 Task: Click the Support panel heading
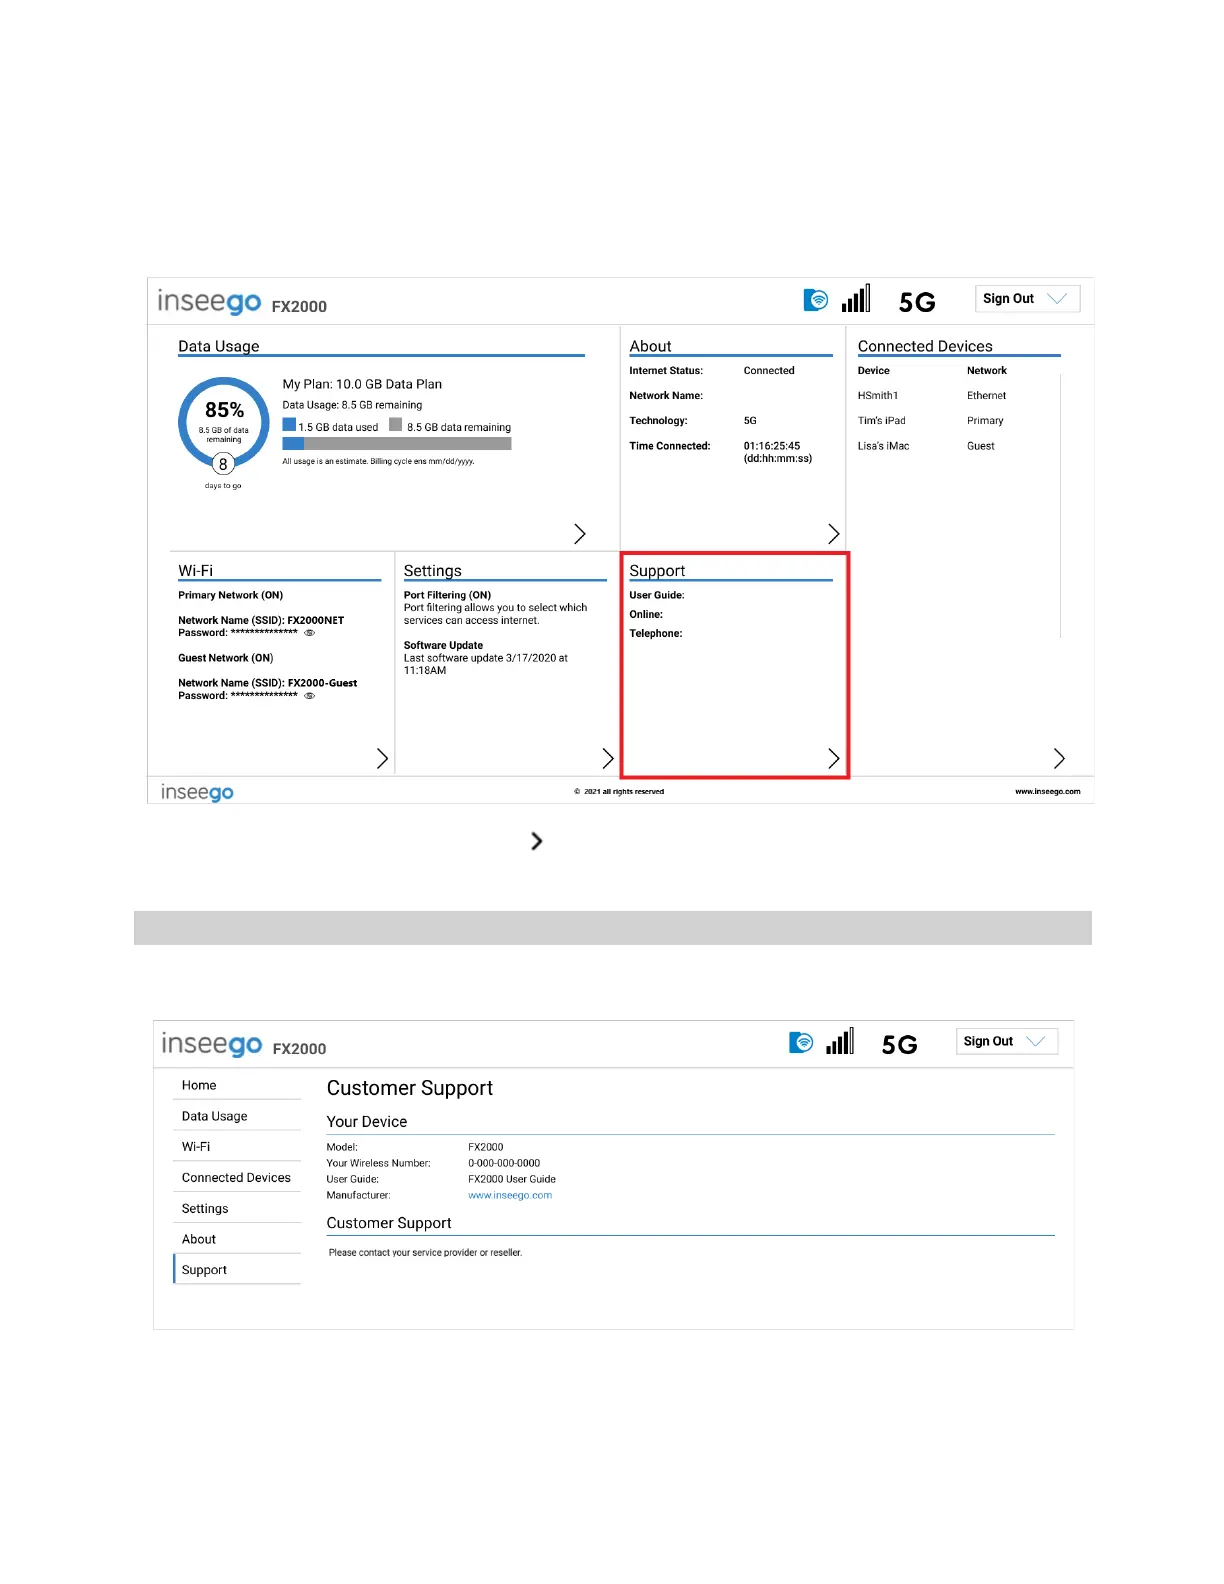coord(657,571)
